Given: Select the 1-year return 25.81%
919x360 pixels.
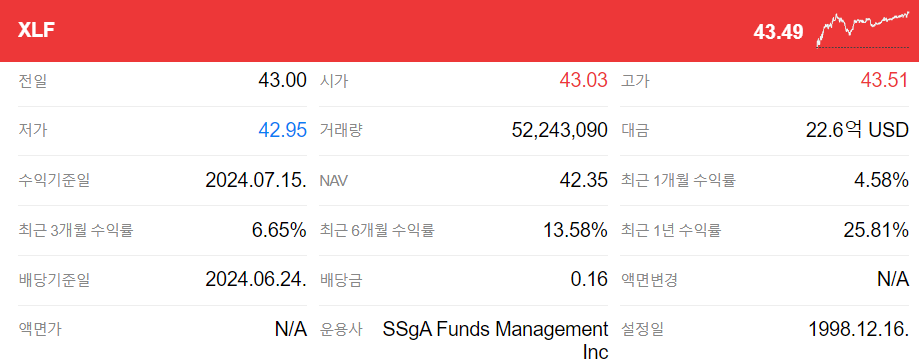Looking at the screenshot, I should tap(876, 230).
